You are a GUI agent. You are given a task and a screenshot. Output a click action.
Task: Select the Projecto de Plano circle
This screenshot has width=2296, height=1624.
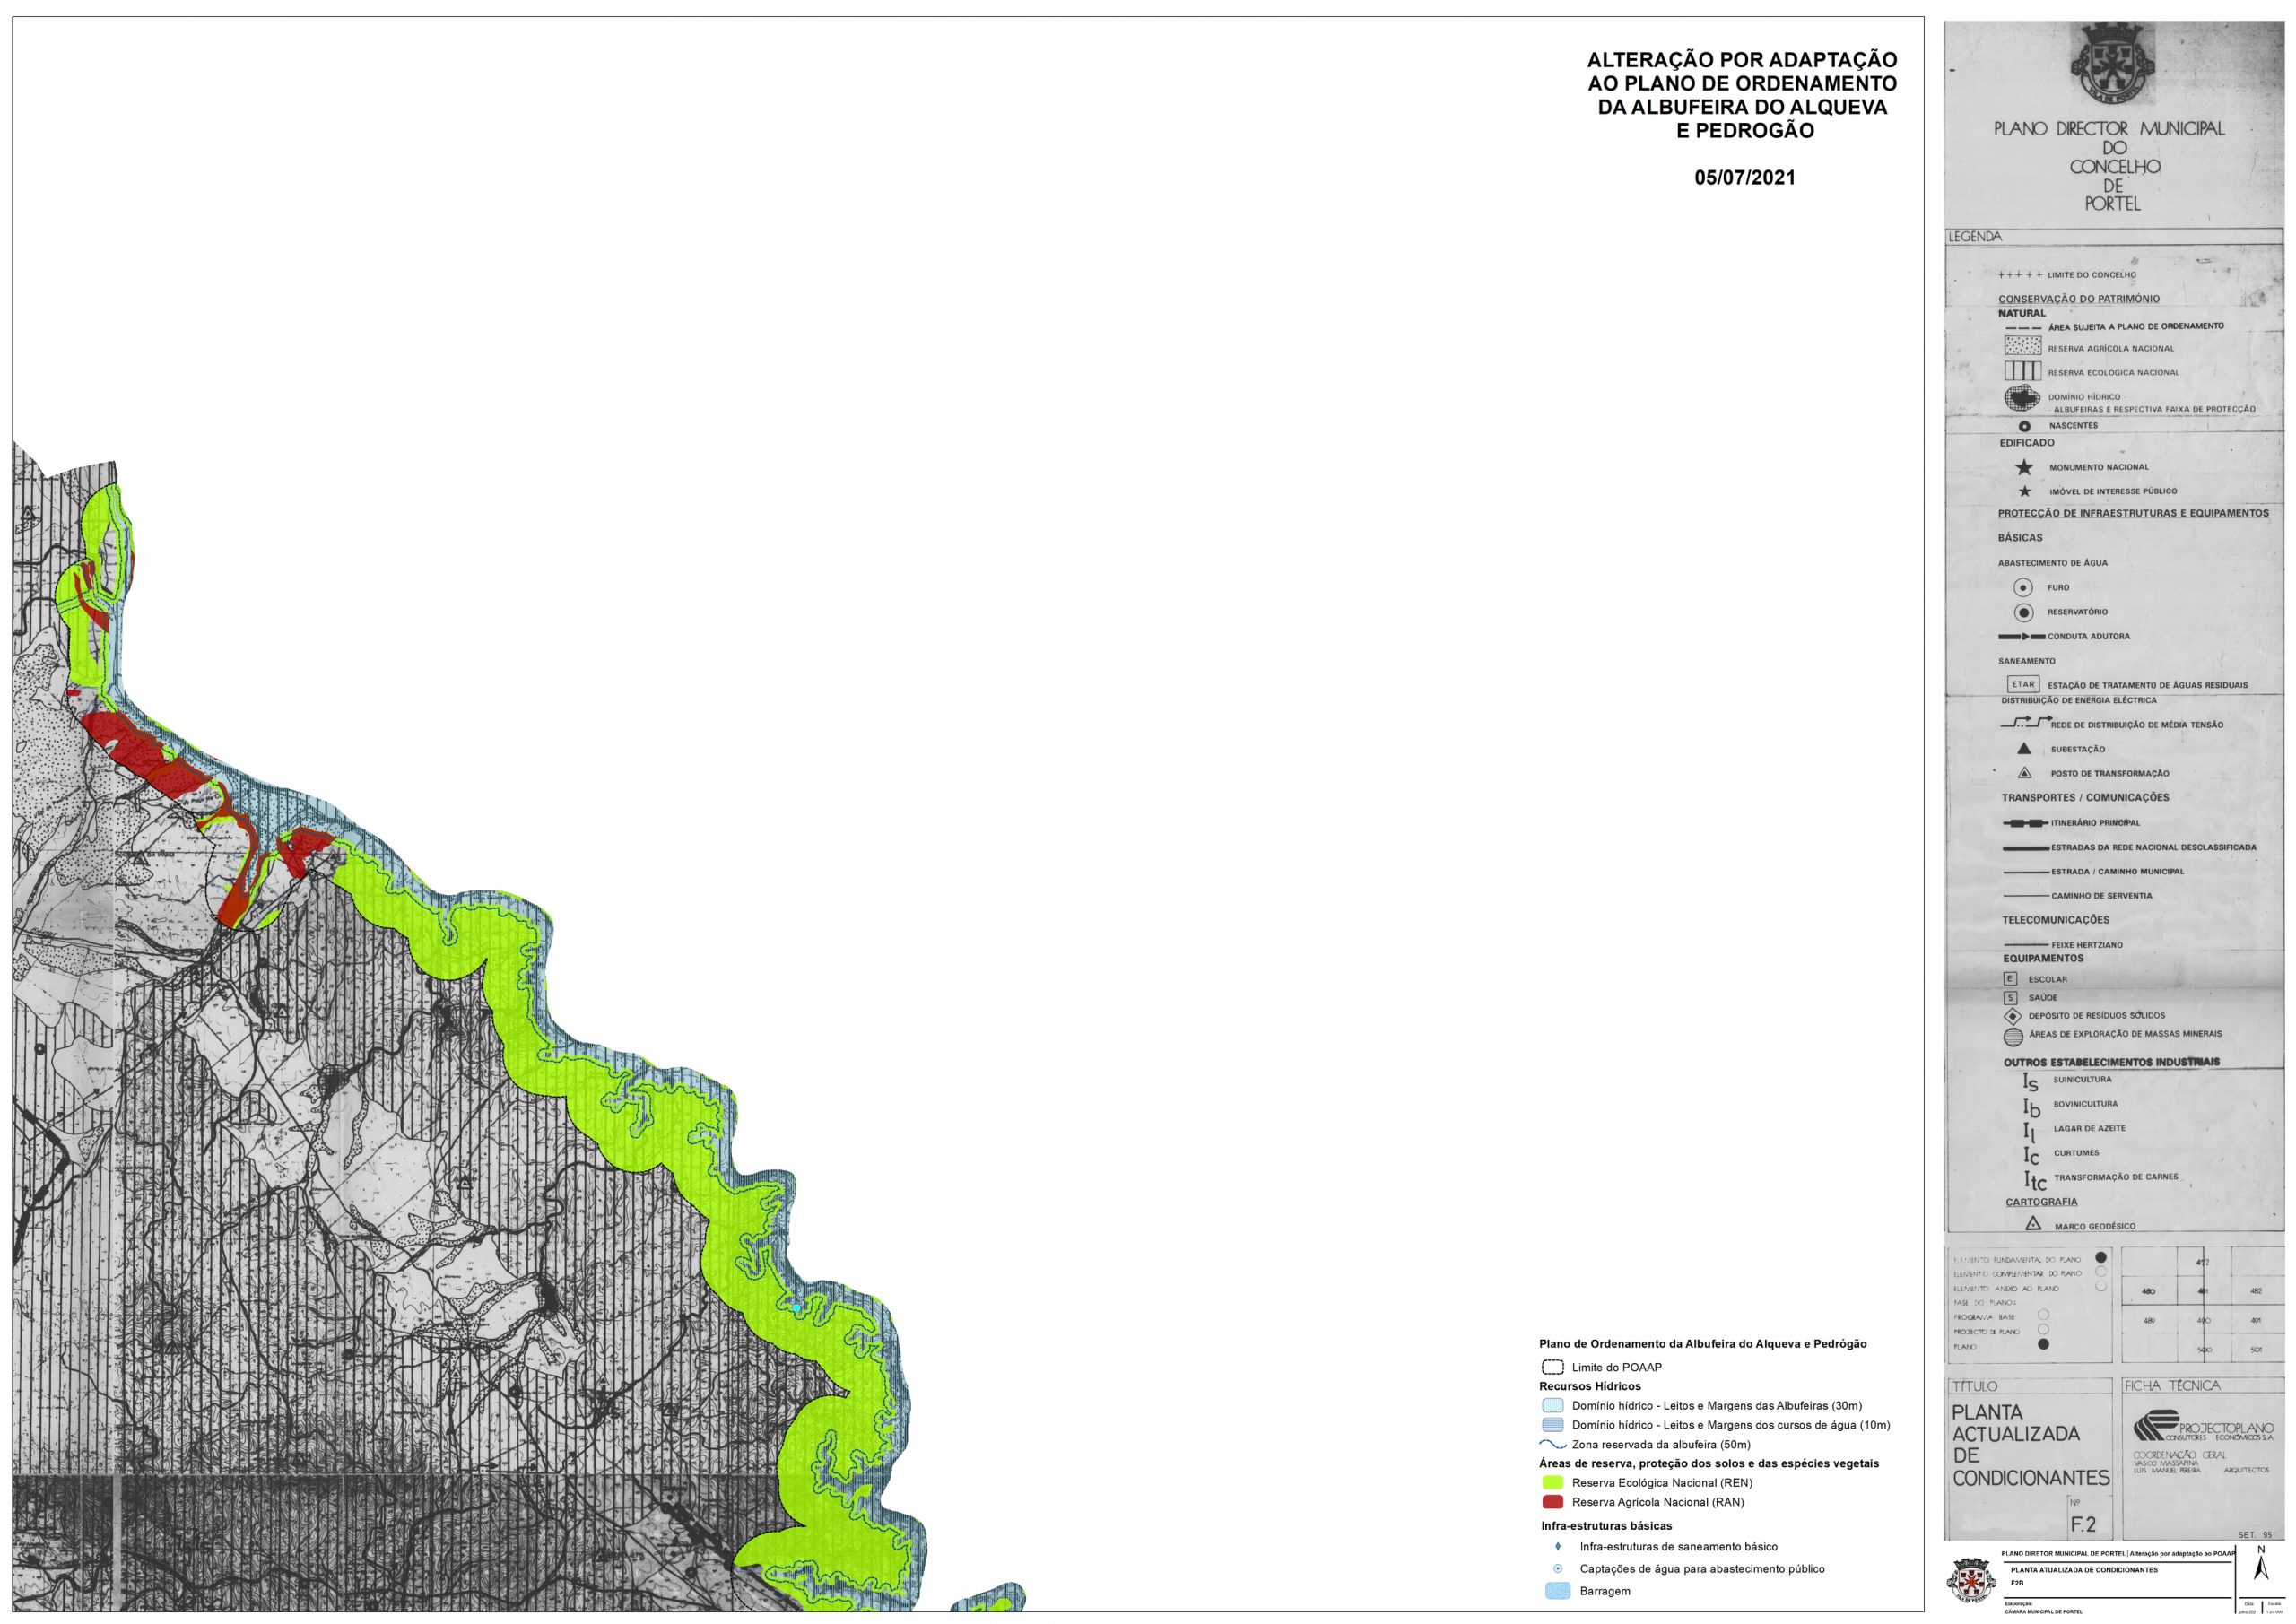(x=2043, y=1330)
